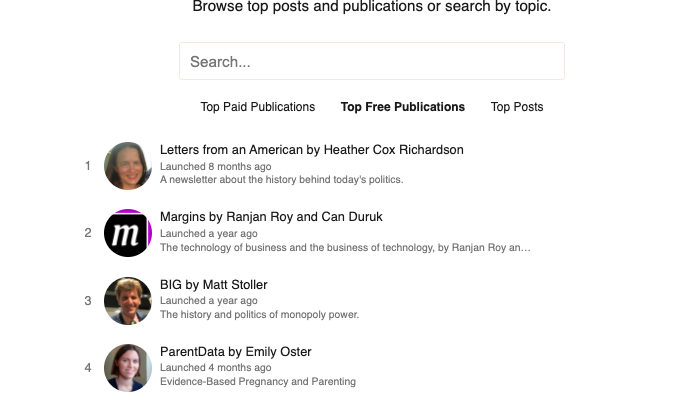698x400 pixels.
Task: Click the monopoly power description
Action: [x=259, y=315]
